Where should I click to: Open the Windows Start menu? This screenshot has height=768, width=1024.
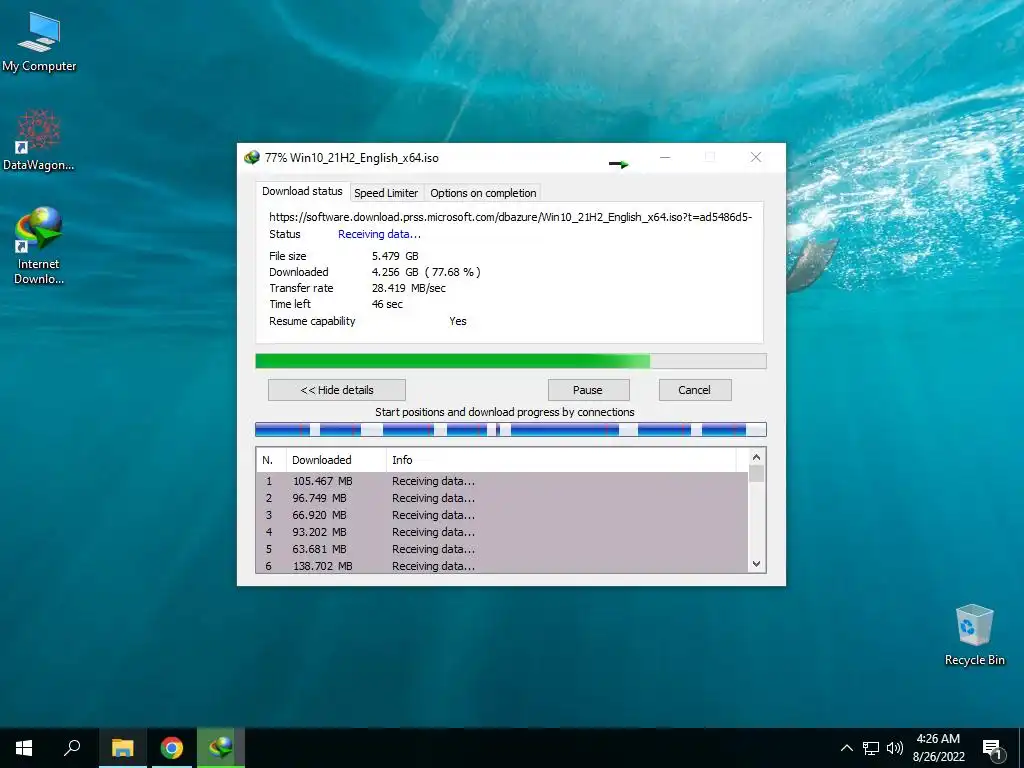(x=24, y=748)
